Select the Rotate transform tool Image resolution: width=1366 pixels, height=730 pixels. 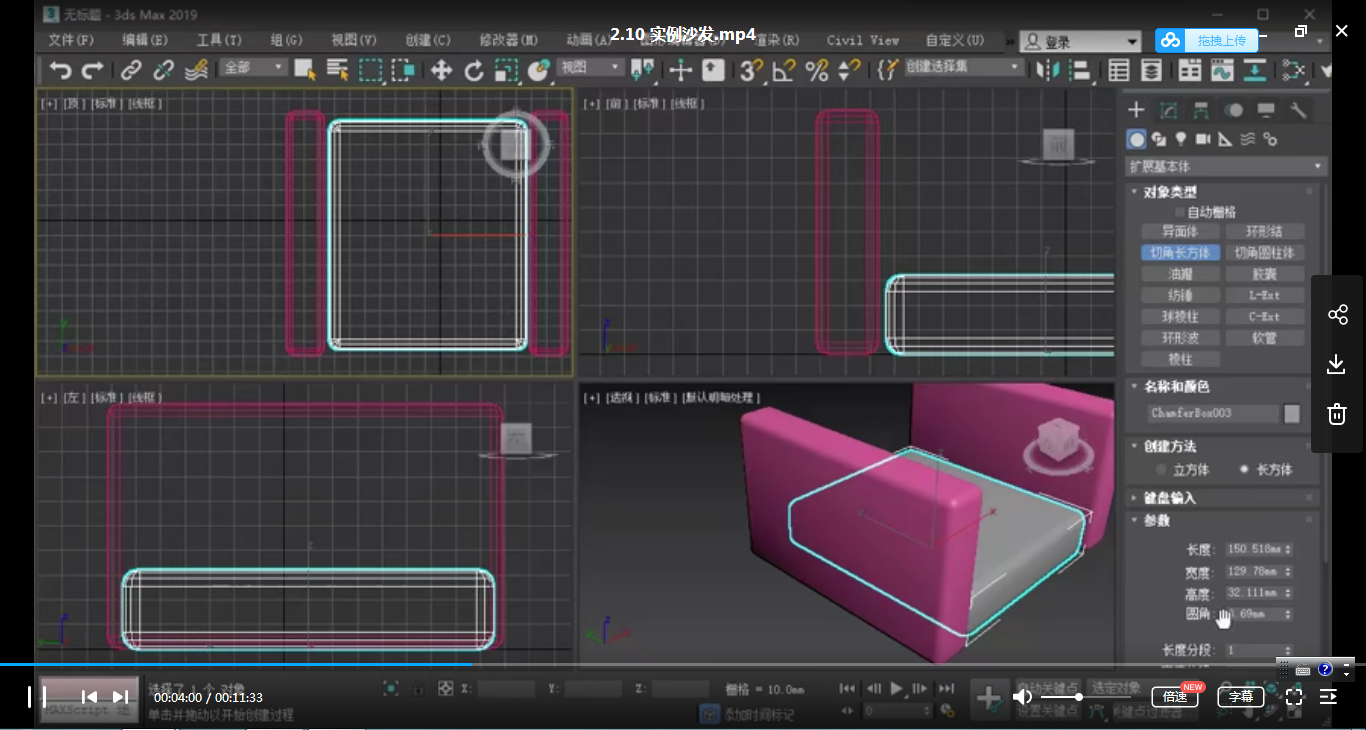click(474, 70)
